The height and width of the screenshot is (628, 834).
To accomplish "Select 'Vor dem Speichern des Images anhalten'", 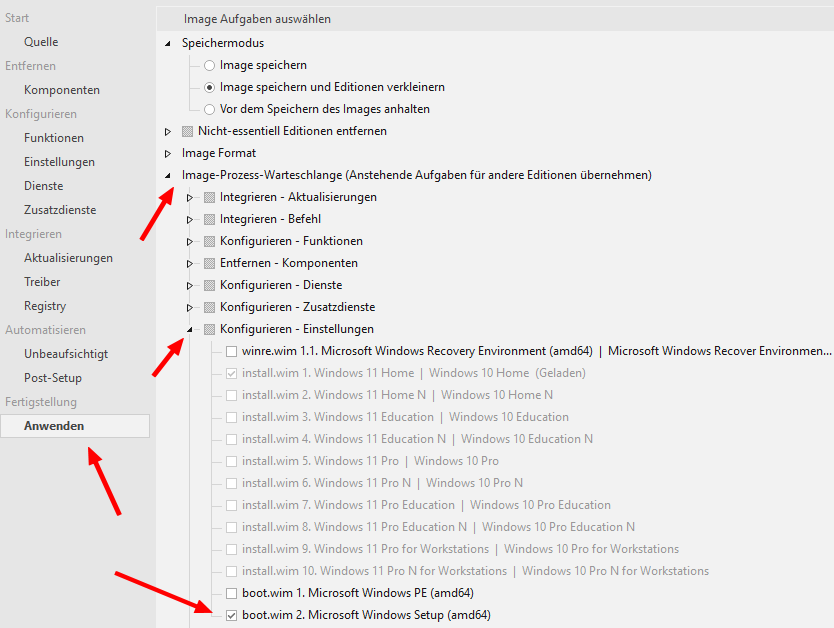I will point(210,109).
